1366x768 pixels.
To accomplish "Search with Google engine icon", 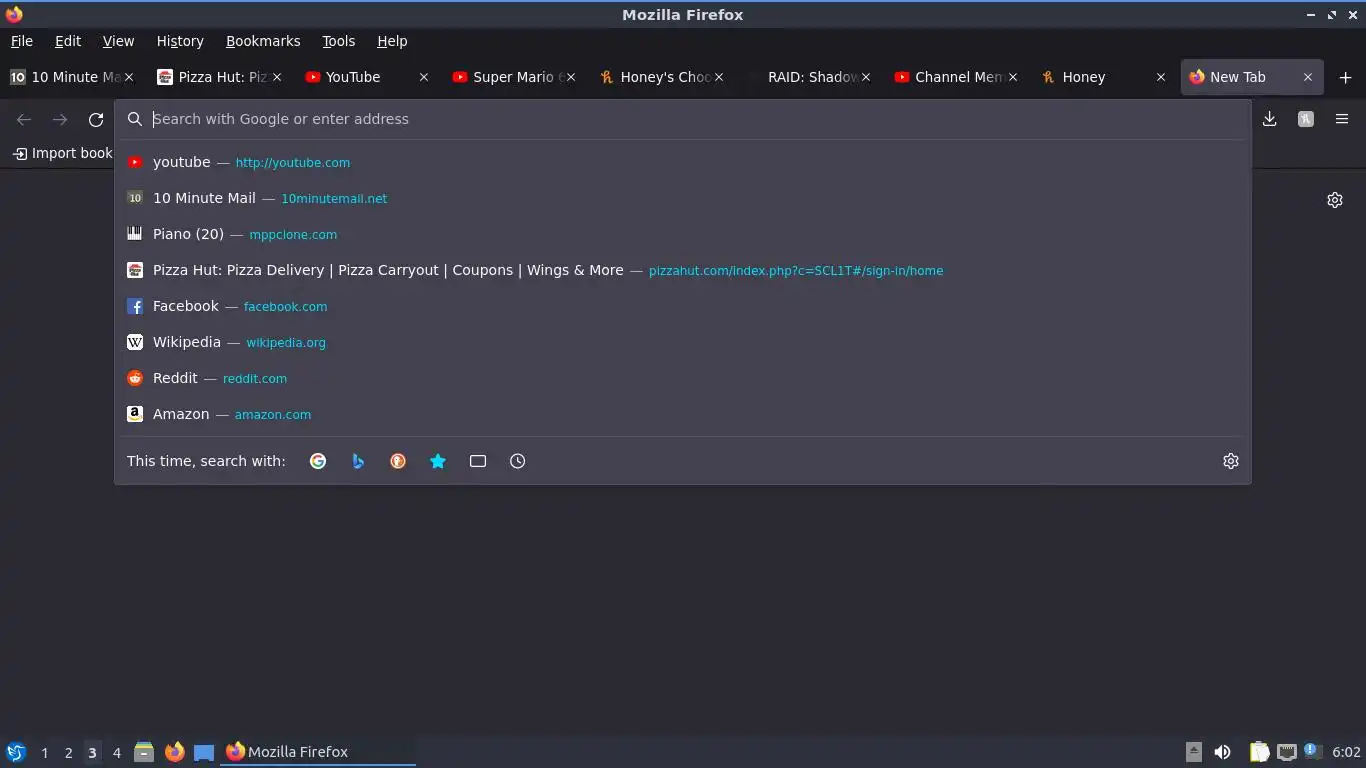I will point(318,461).
